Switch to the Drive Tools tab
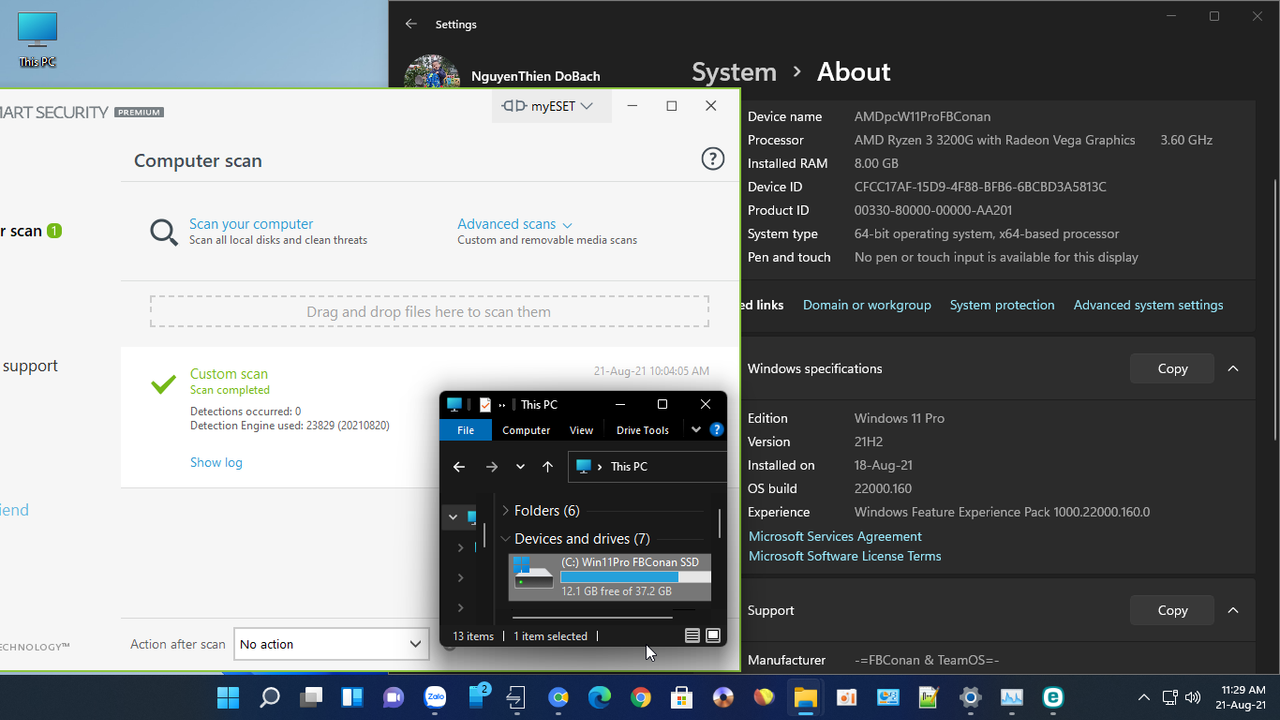Viewport: 1280px width, 720px height. (x=642, y=429)
